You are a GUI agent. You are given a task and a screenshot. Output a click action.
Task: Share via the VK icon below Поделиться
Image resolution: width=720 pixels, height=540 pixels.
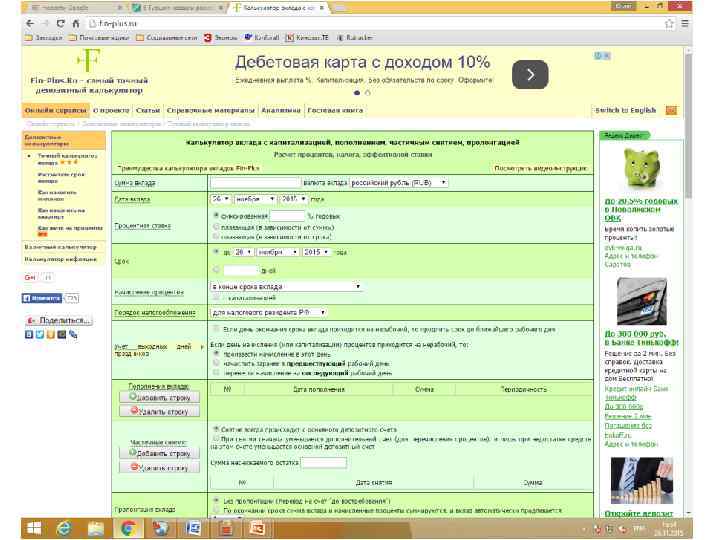point(29,334)
